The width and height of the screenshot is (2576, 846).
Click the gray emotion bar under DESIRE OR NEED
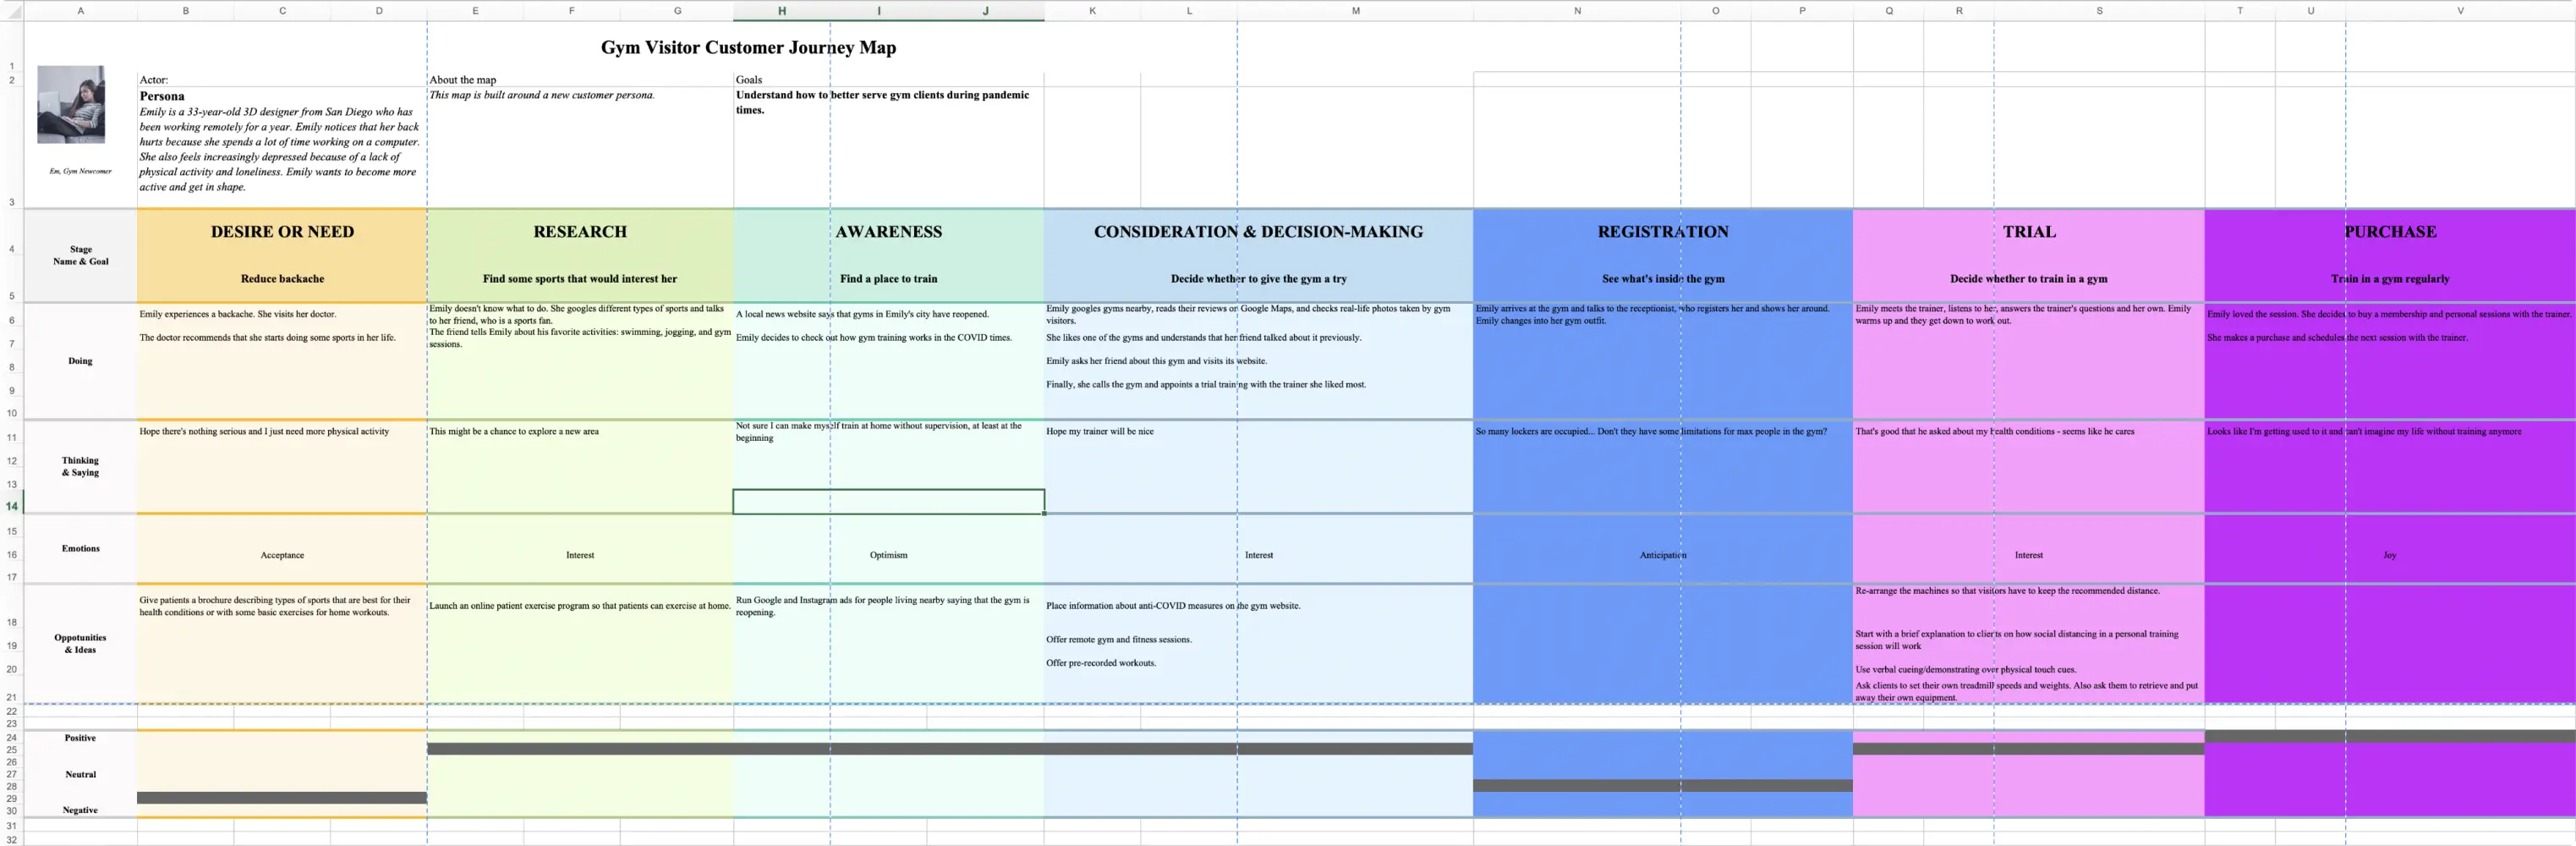point(282,798)
